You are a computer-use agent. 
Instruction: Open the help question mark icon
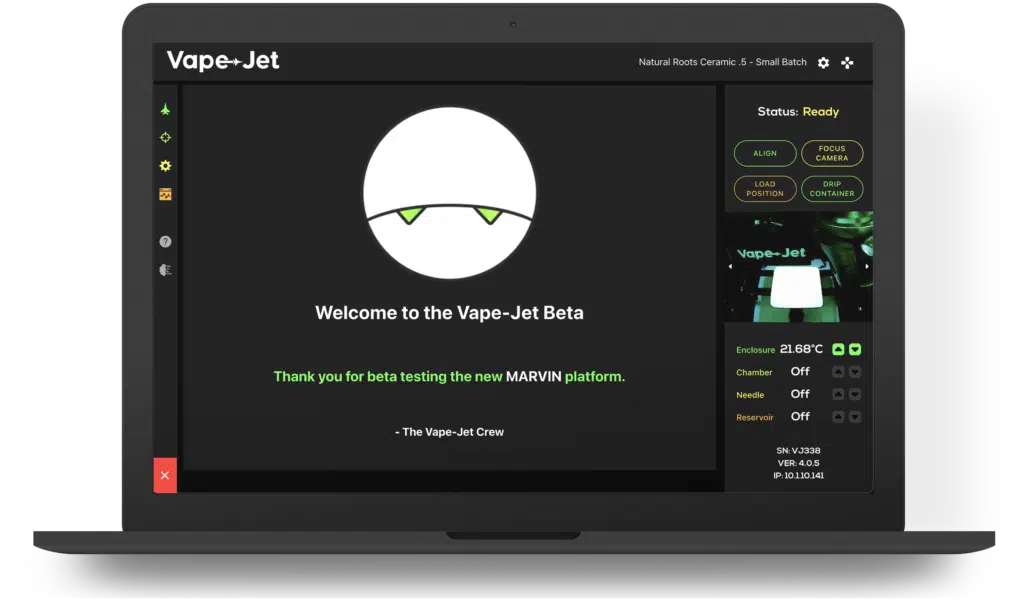coord(165,242)
